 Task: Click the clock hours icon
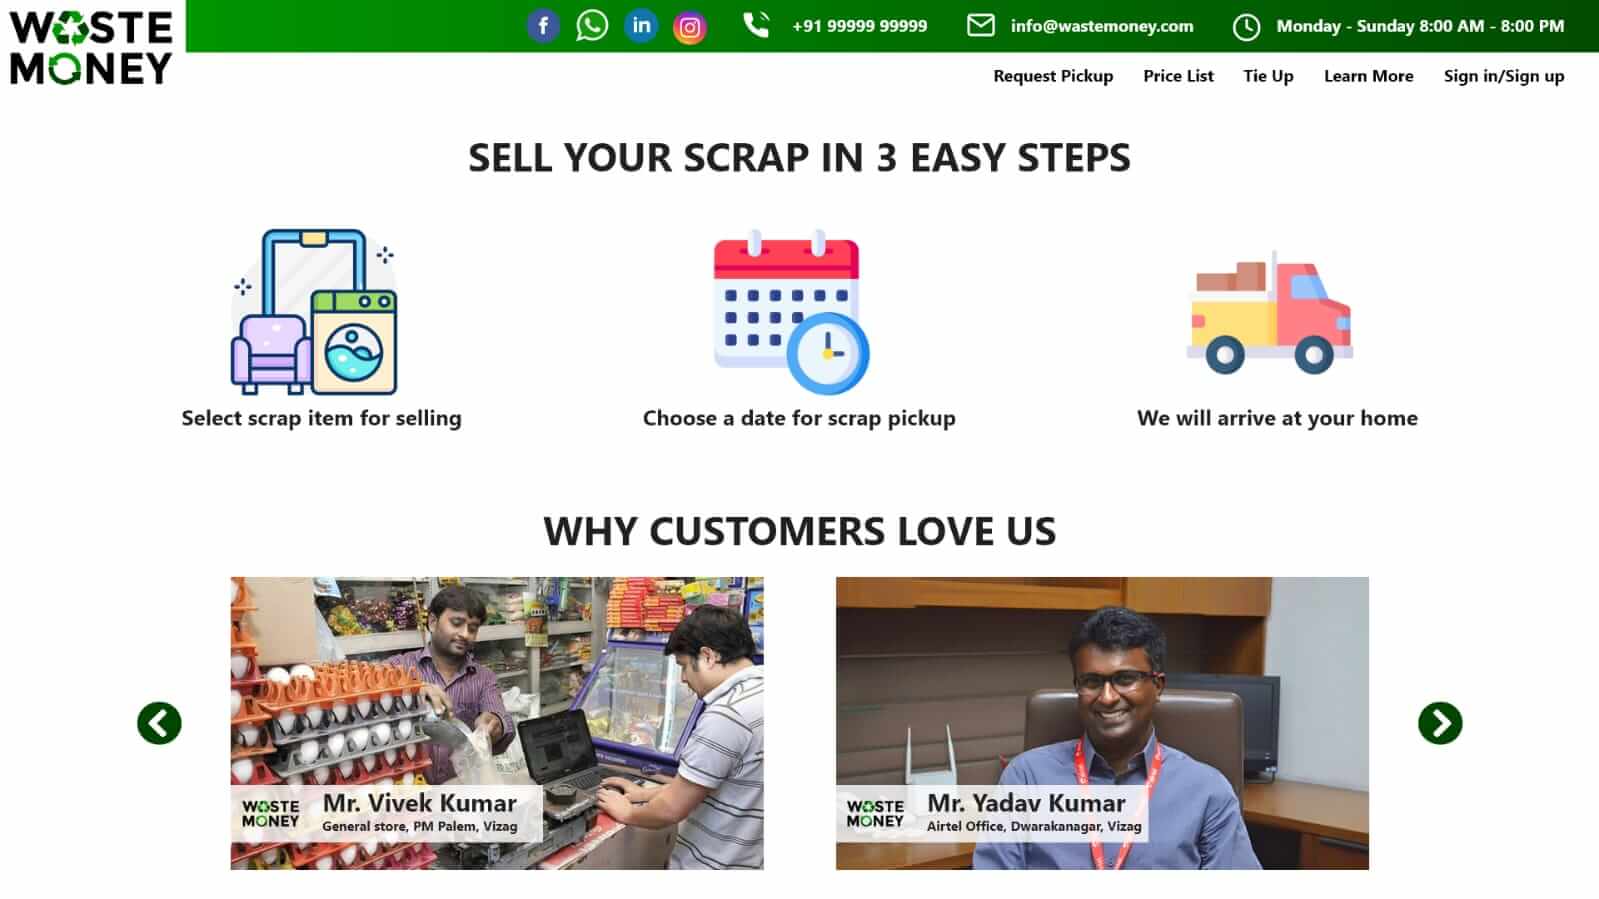point(1246,27)
